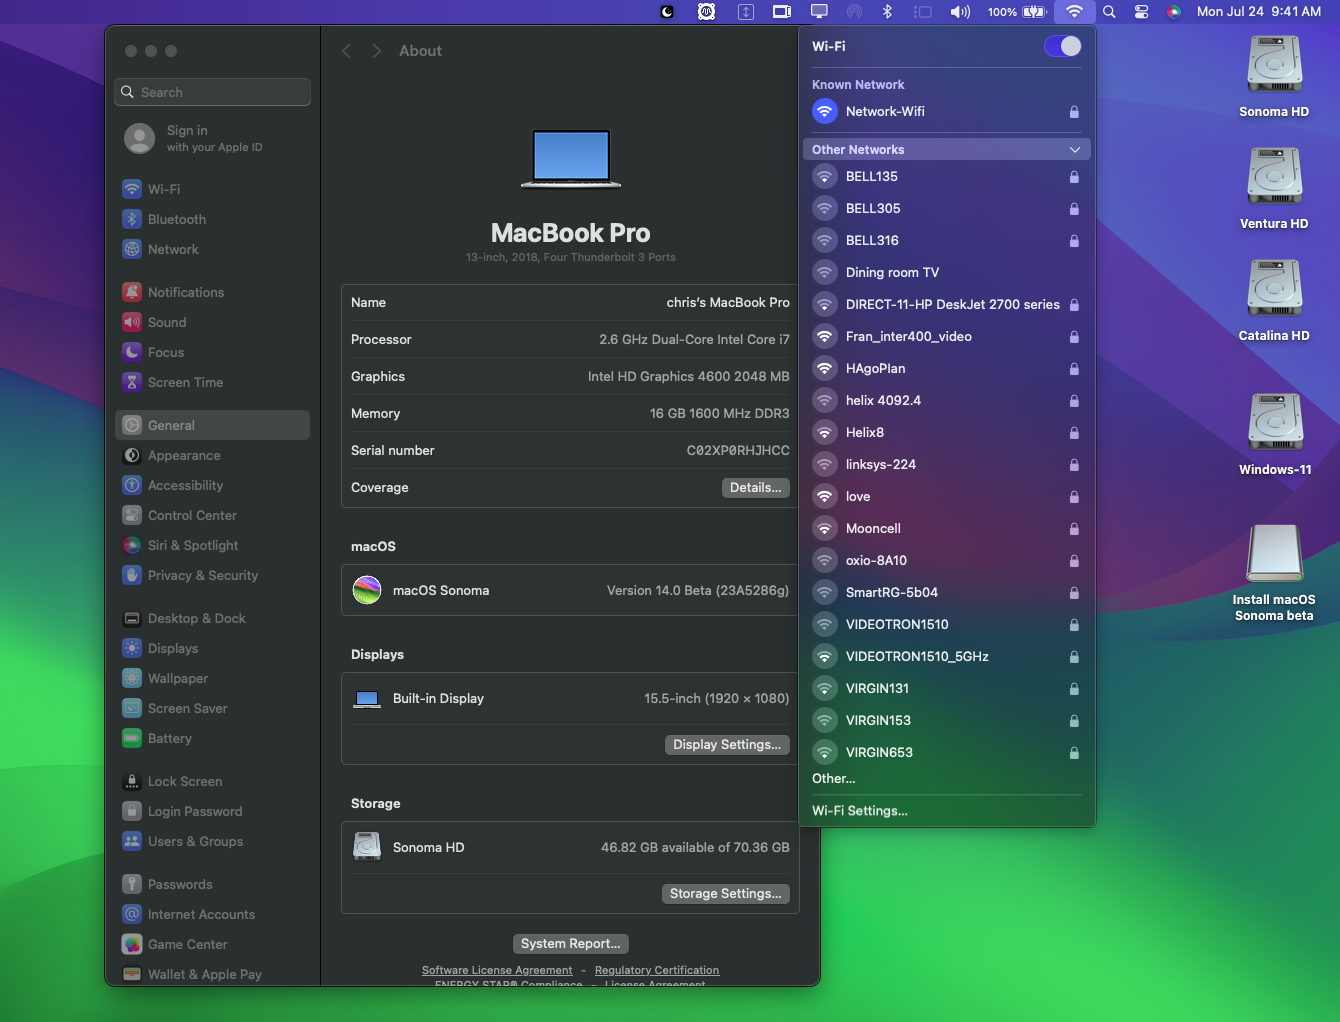This screenshot has height=1022, width=1340.
Task: Open Screen Time settings
Action: (212, 382)
